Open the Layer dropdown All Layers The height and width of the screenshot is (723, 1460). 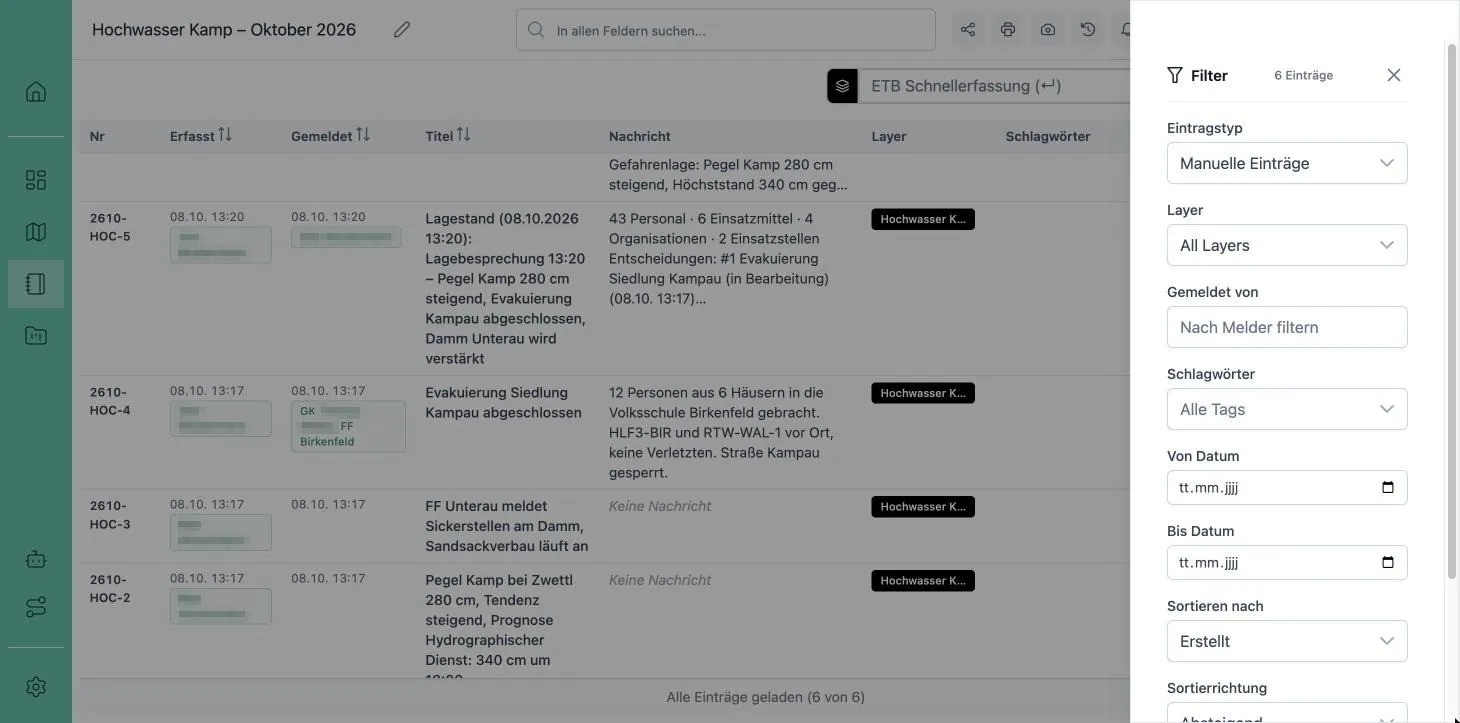(1287, 245)
